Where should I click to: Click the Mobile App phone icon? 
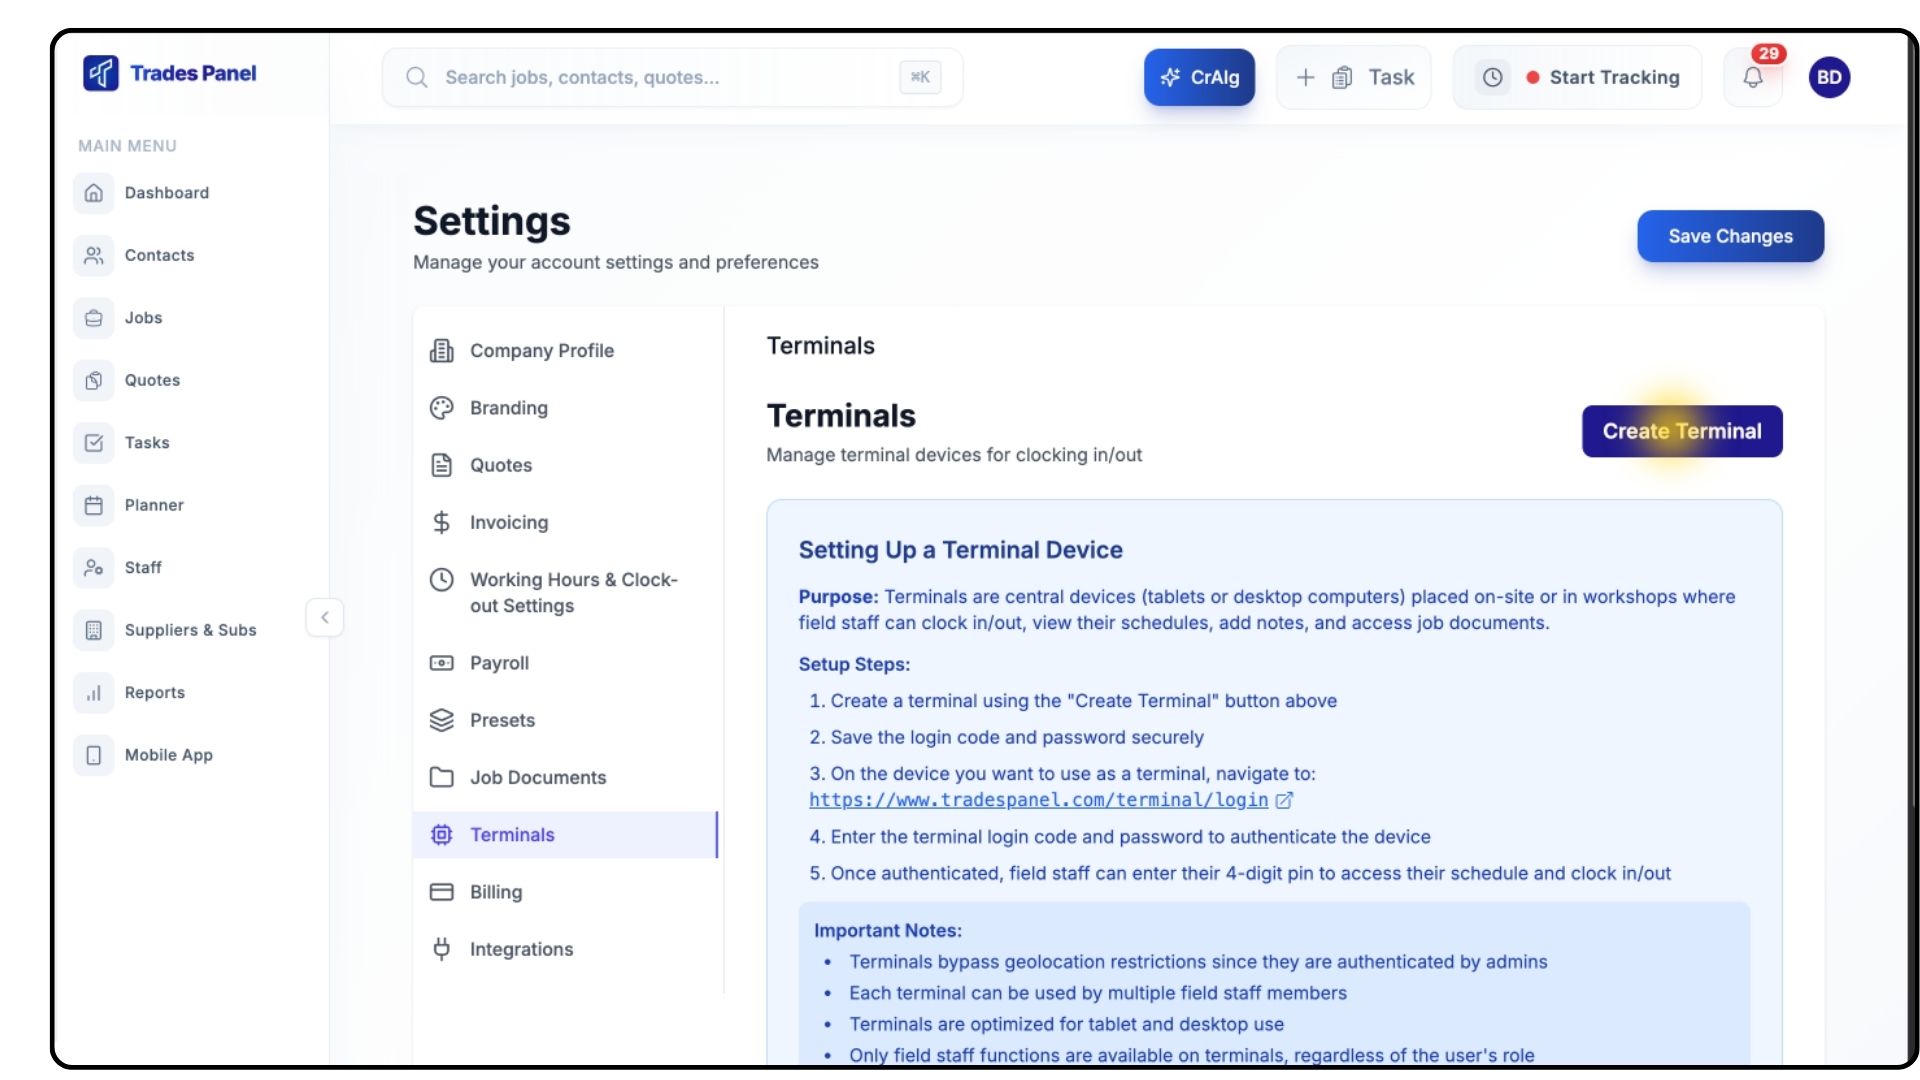(94, 755)
